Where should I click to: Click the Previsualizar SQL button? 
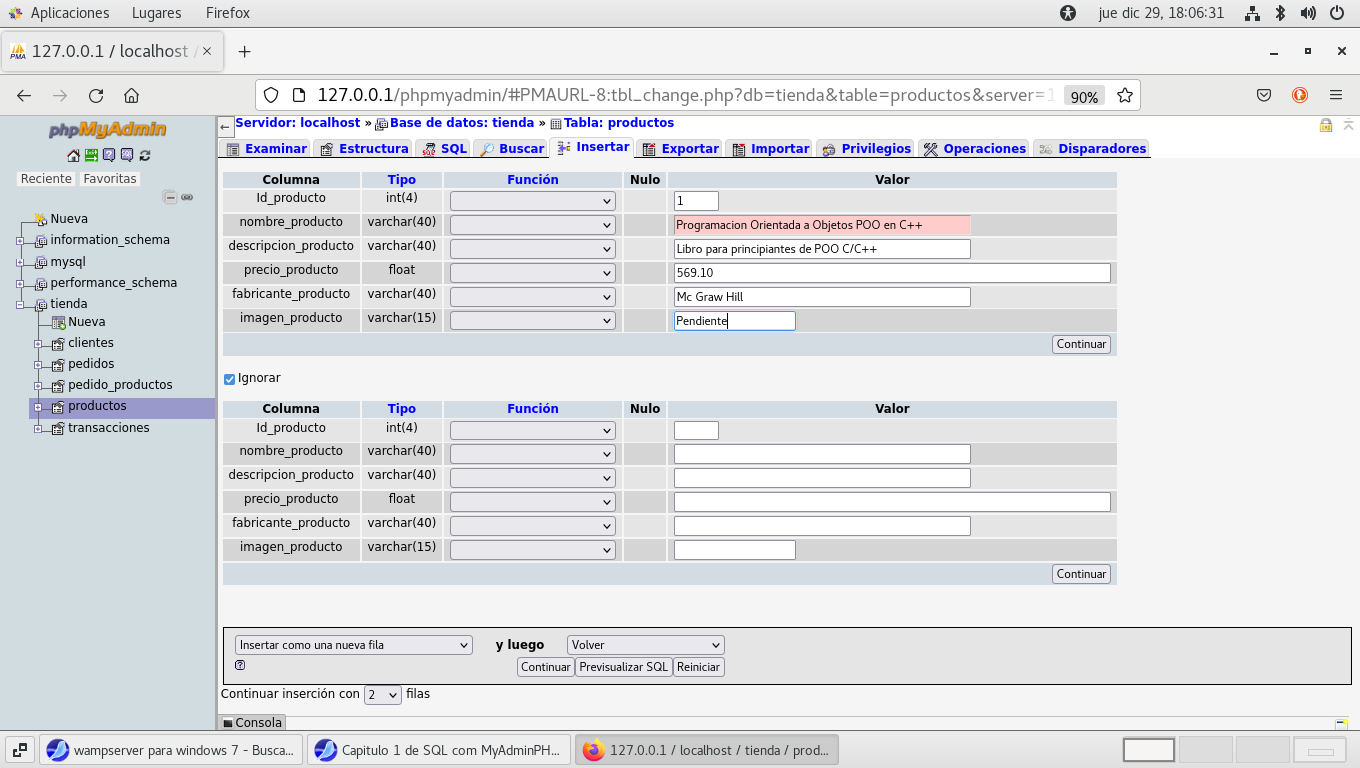(x=623, y=667)
